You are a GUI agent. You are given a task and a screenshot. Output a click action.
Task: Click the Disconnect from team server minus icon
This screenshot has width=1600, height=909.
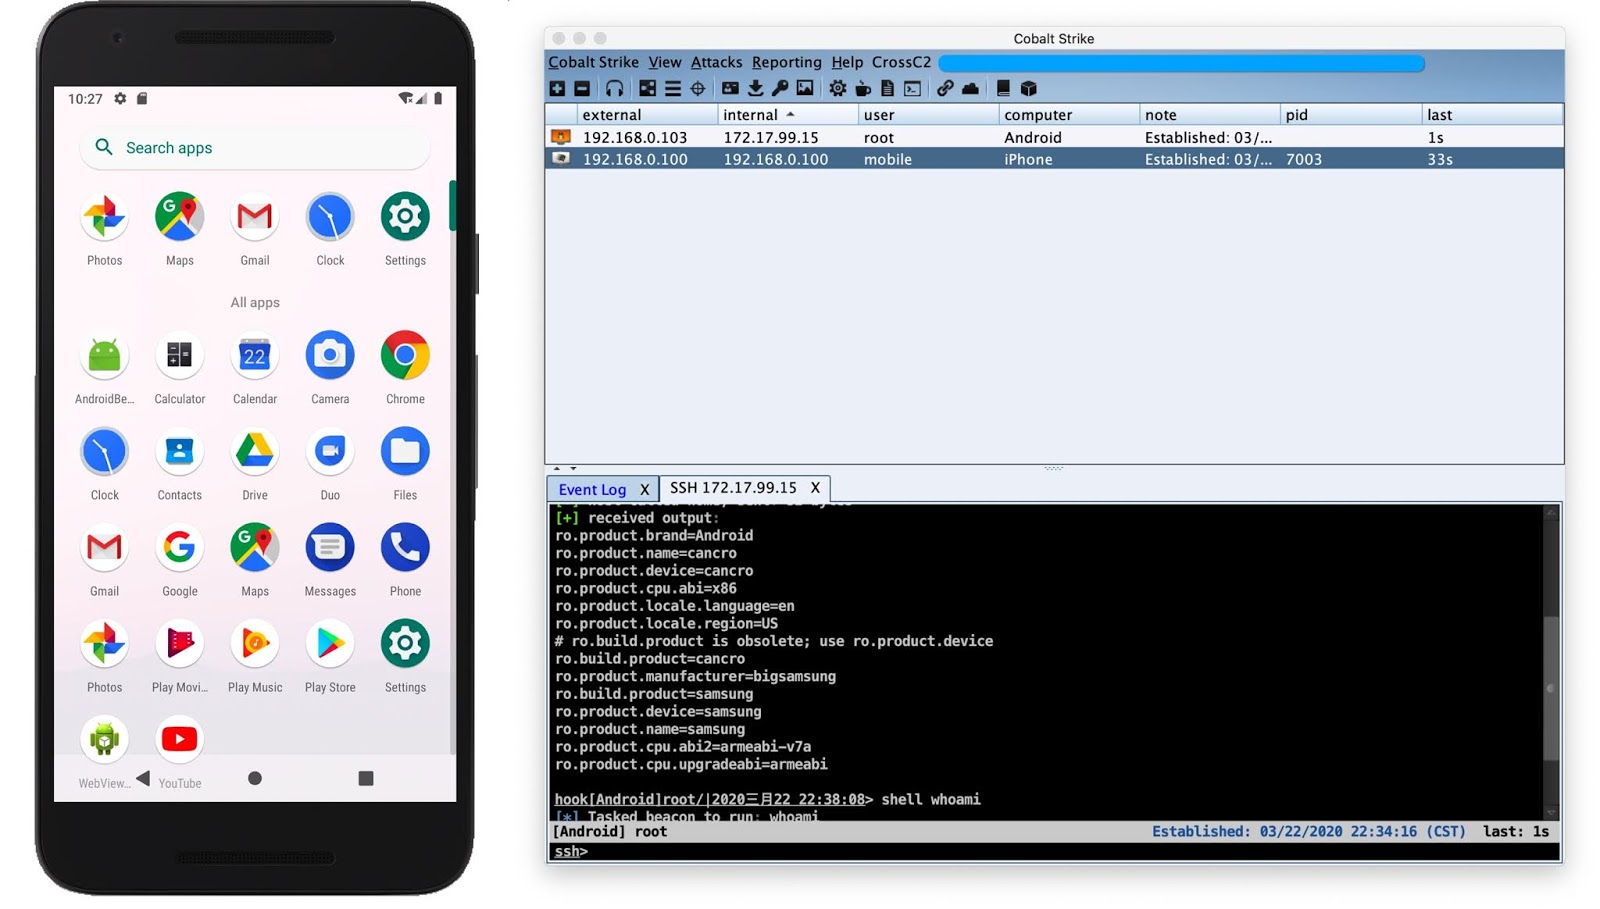pyautogui.click(x=582, y=89)
